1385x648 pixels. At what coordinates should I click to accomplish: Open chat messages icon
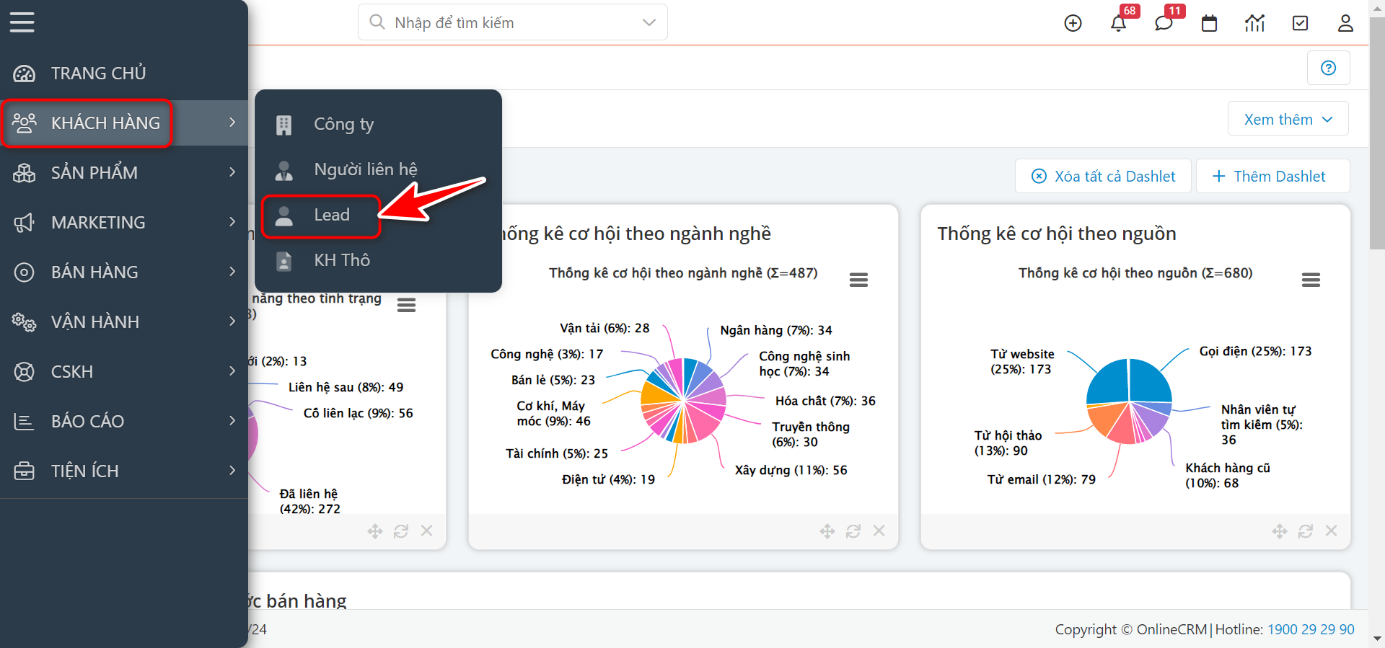tap(1163, 23)
